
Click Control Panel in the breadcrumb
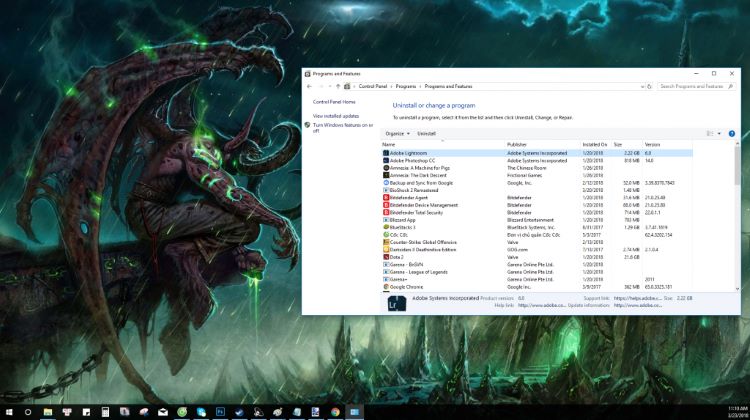[x=373, y=87]
